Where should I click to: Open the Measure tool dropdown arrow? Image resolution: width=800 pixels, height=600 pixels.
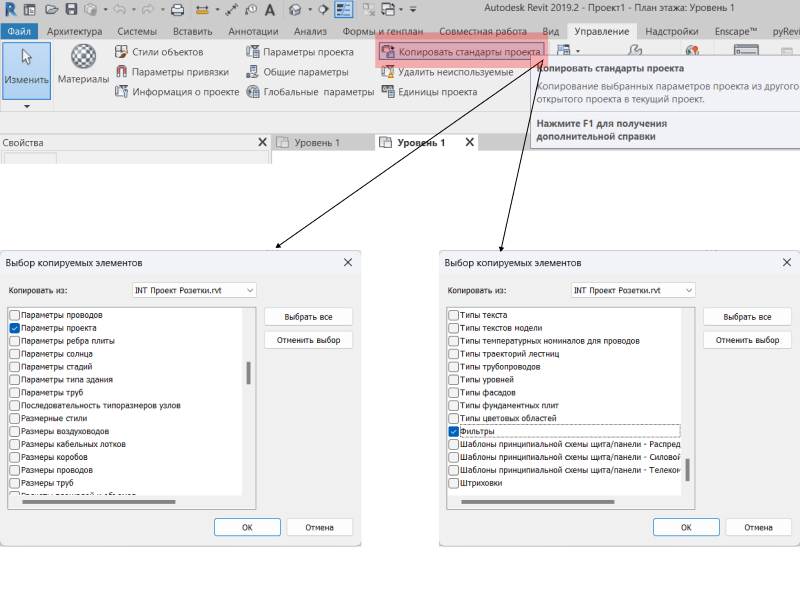coord(217,9)
